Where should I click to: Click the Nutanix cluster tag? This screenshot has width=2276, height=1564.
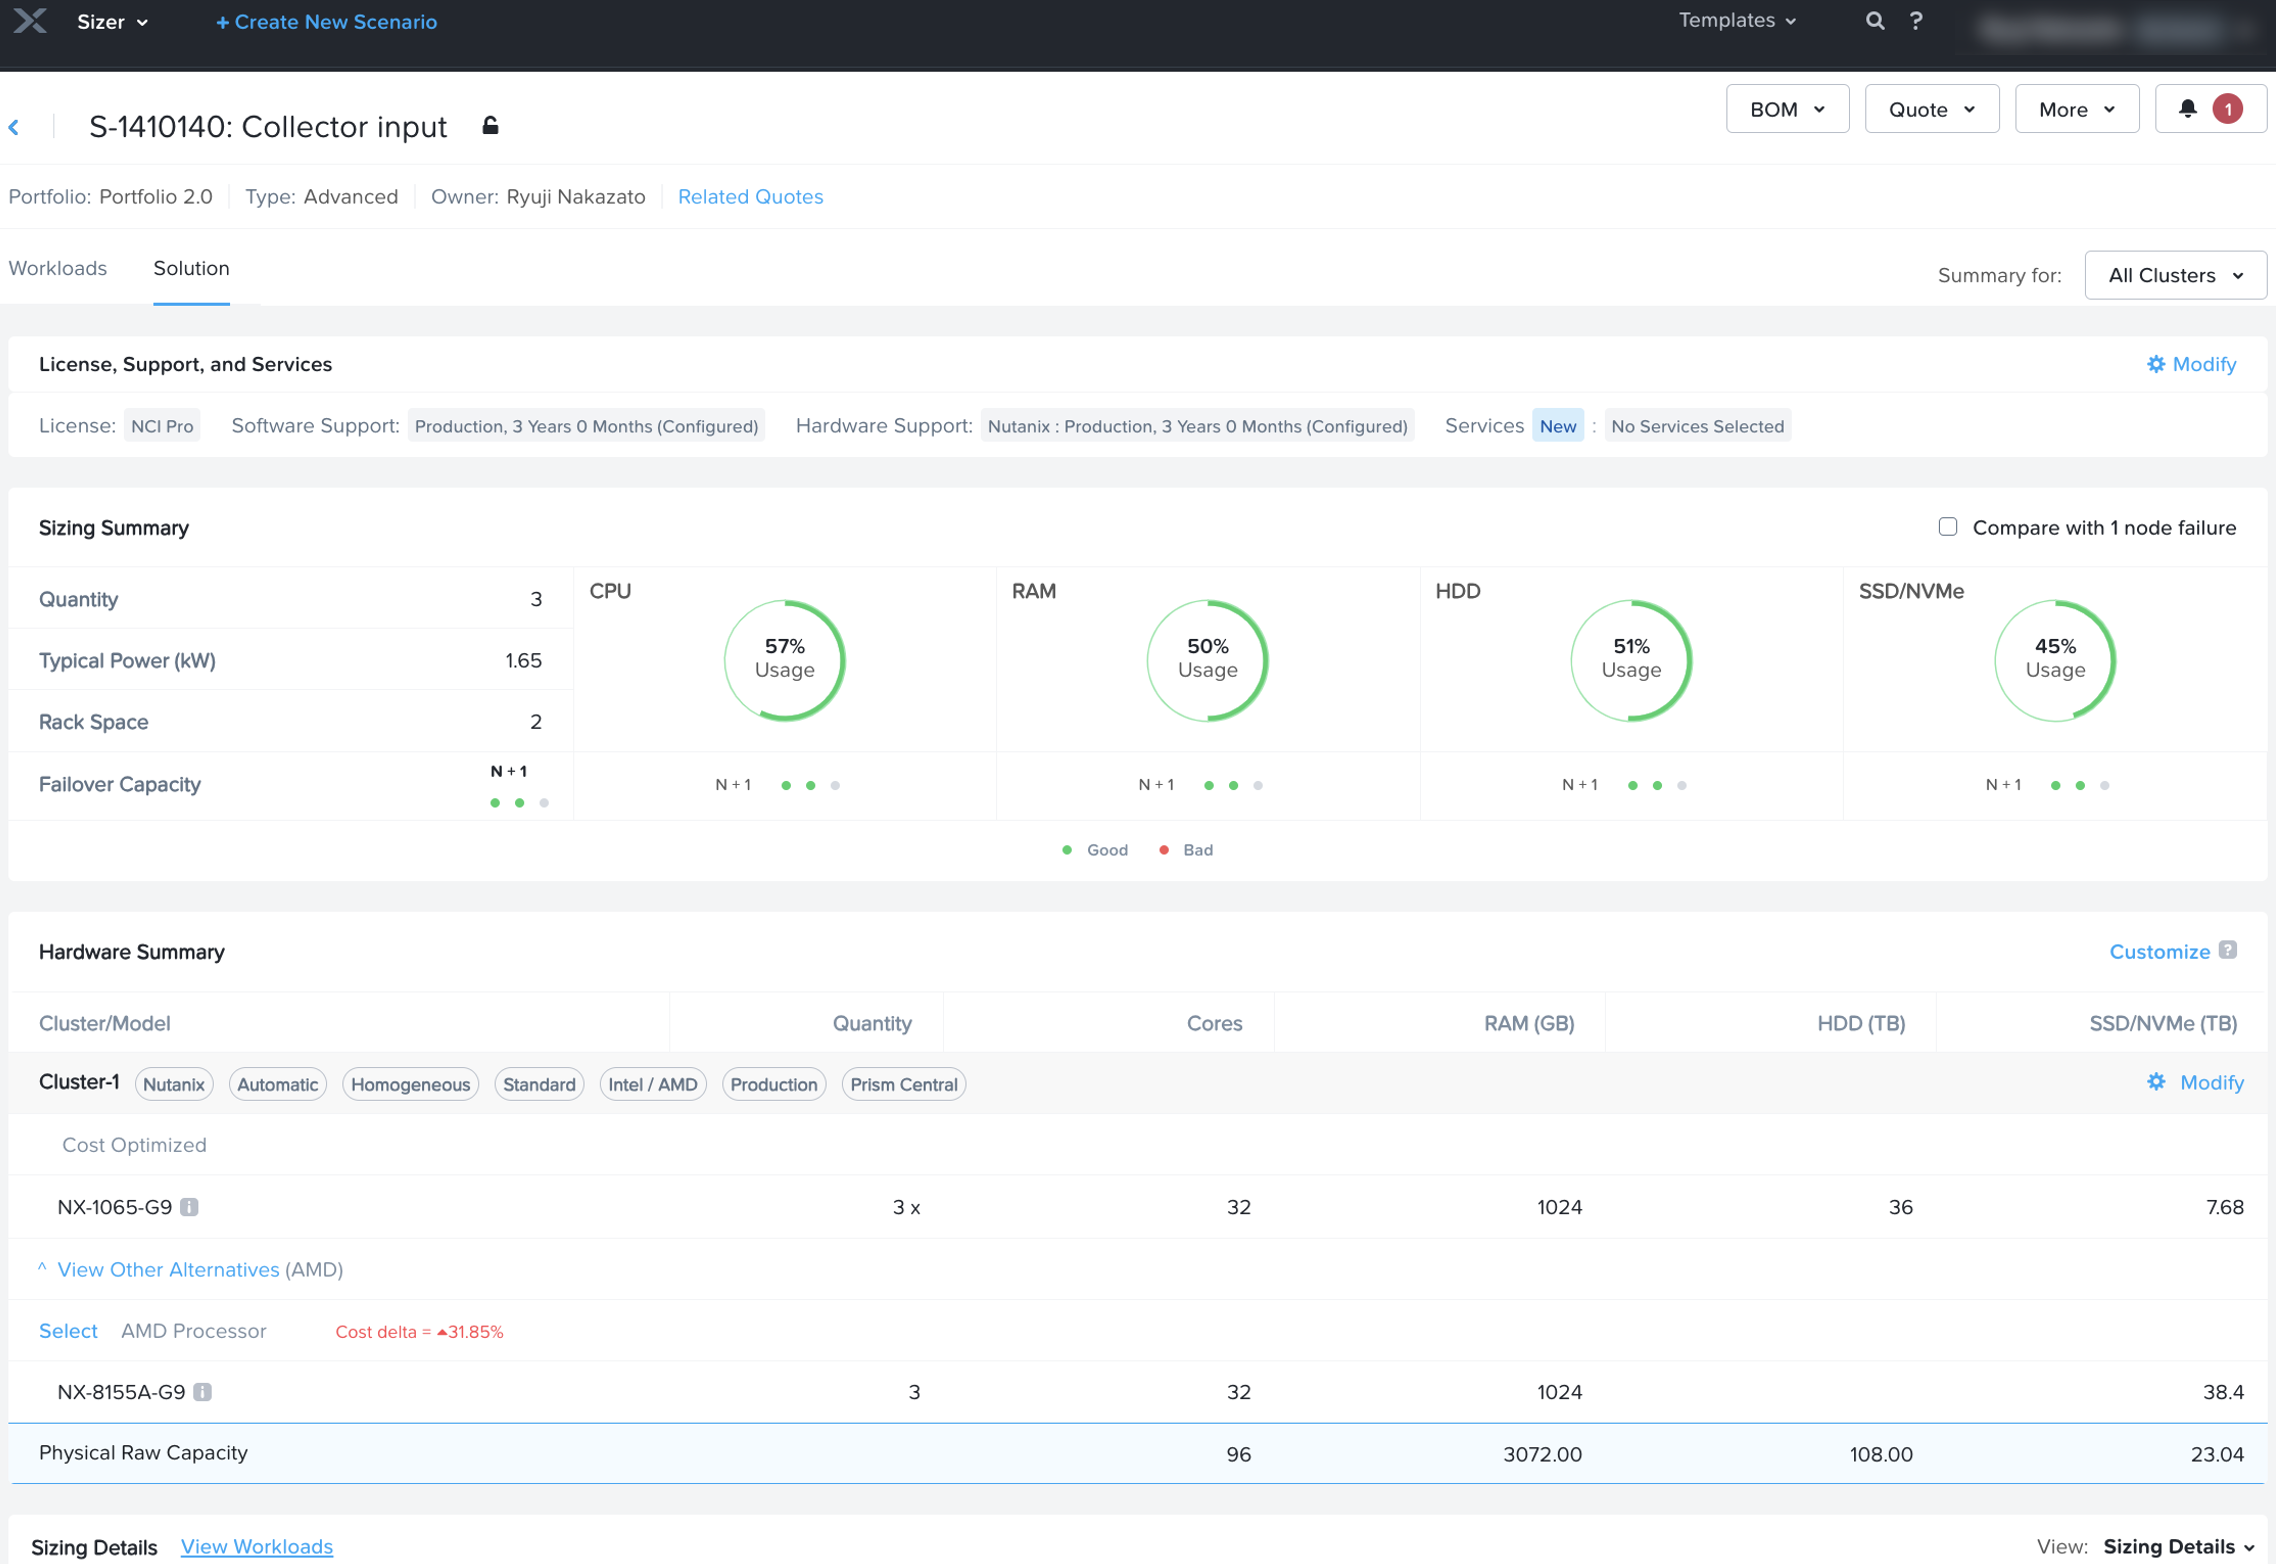(174, 1084)
